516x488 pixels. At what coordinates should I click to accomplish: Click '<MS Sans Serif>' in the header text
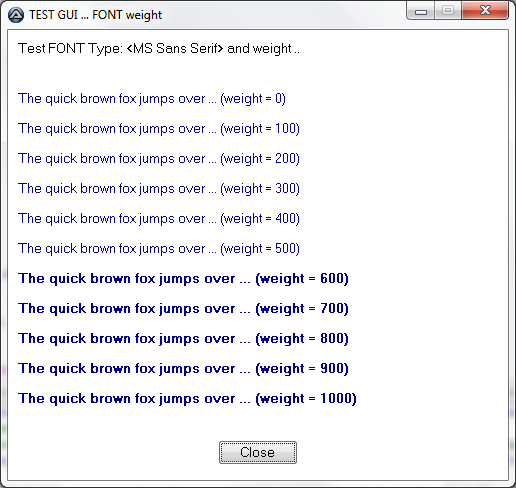click(175, 49)
